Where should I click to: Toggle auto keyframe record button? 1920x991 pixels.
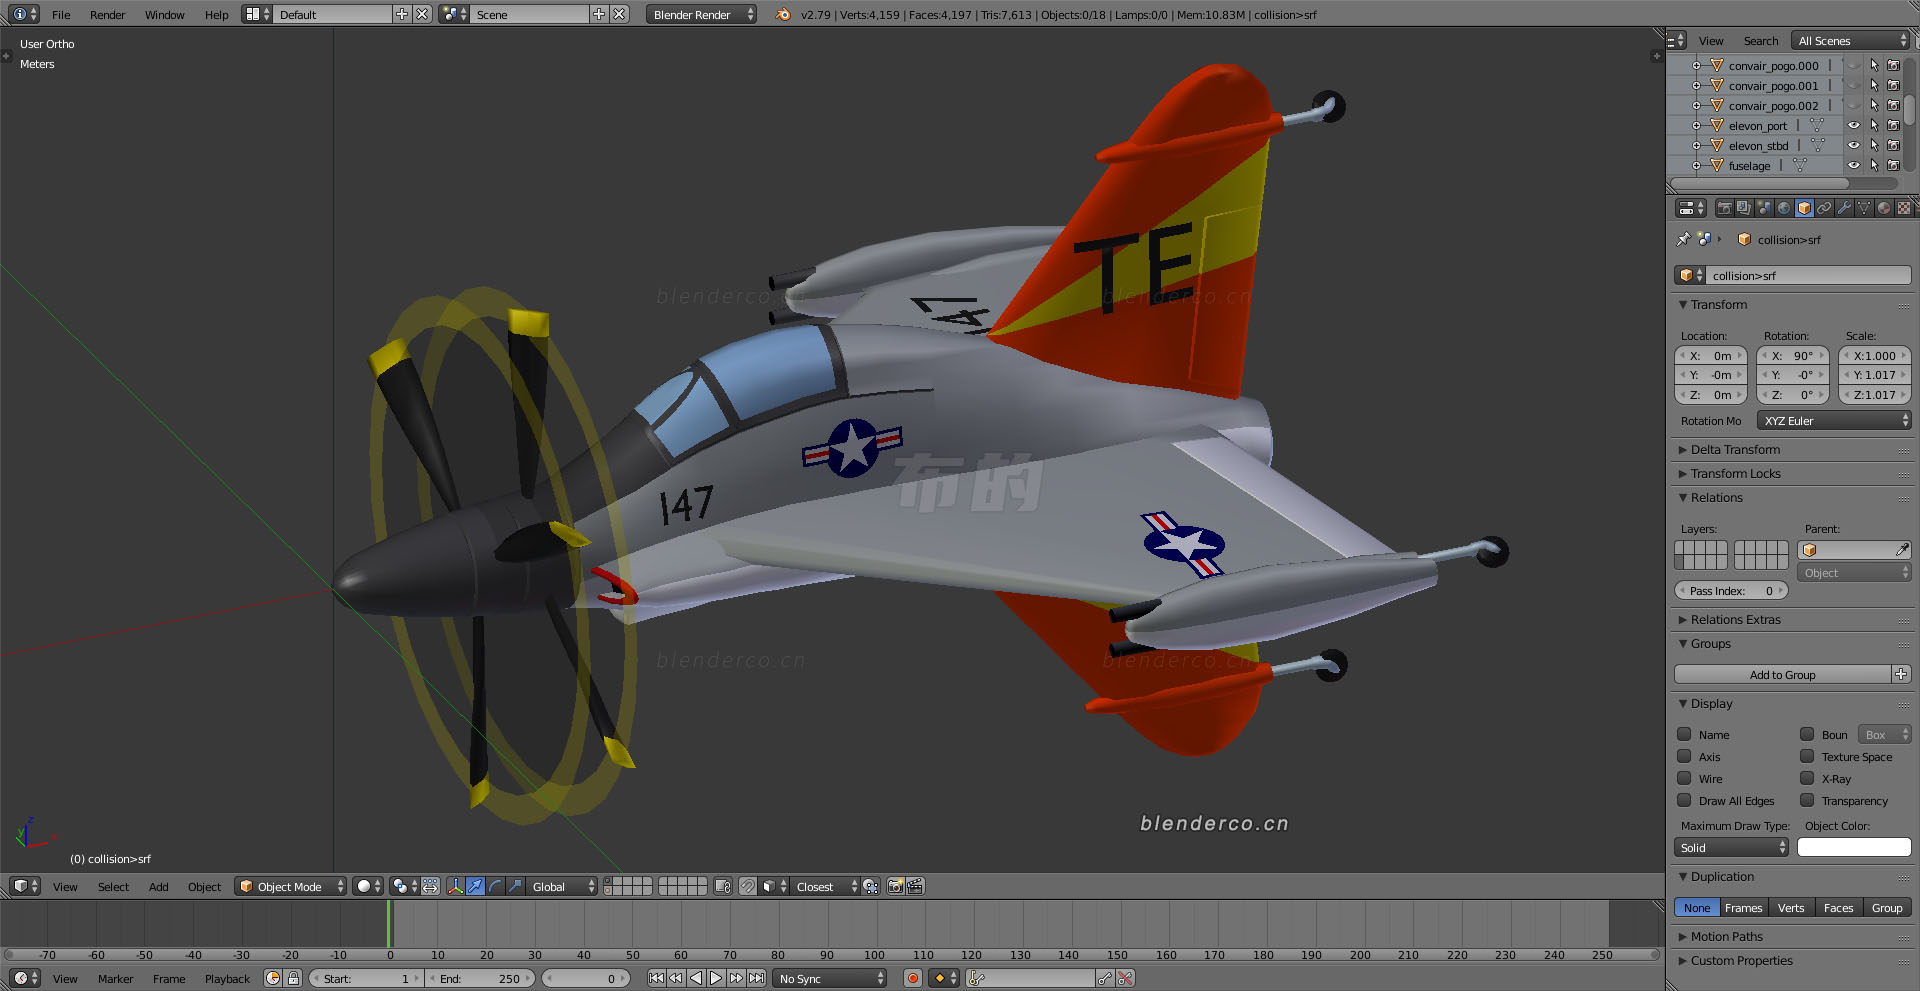[912, 978]
